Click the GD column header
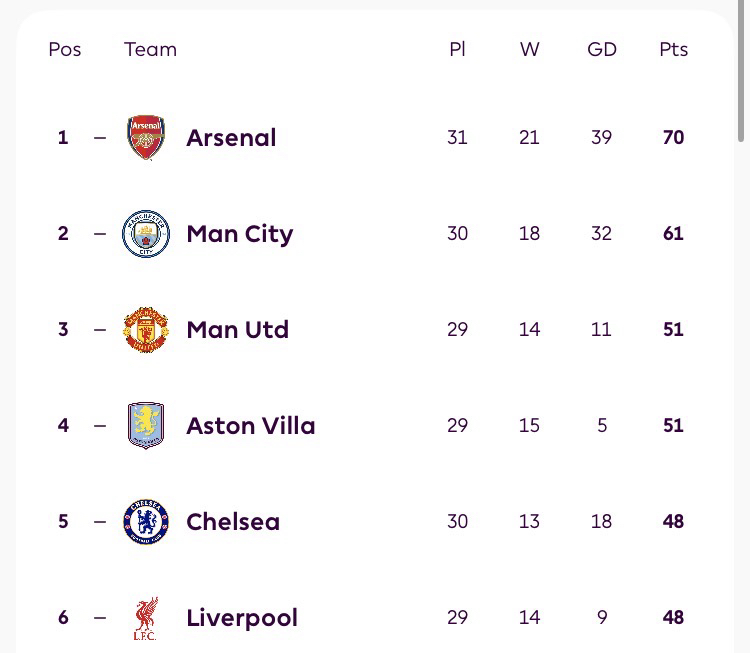Viewport: 750px width, 653px height. point(601,50)
